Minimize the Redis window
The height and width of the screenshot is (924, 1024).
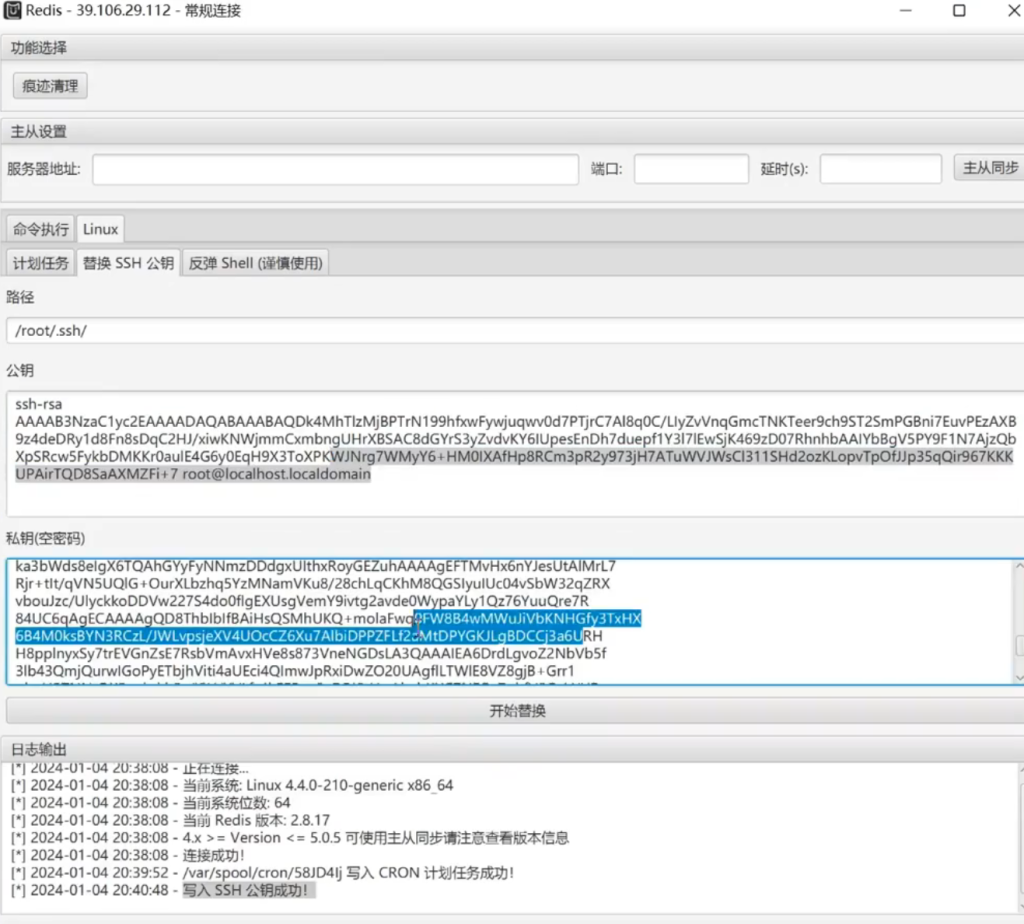tap(905, 11)
